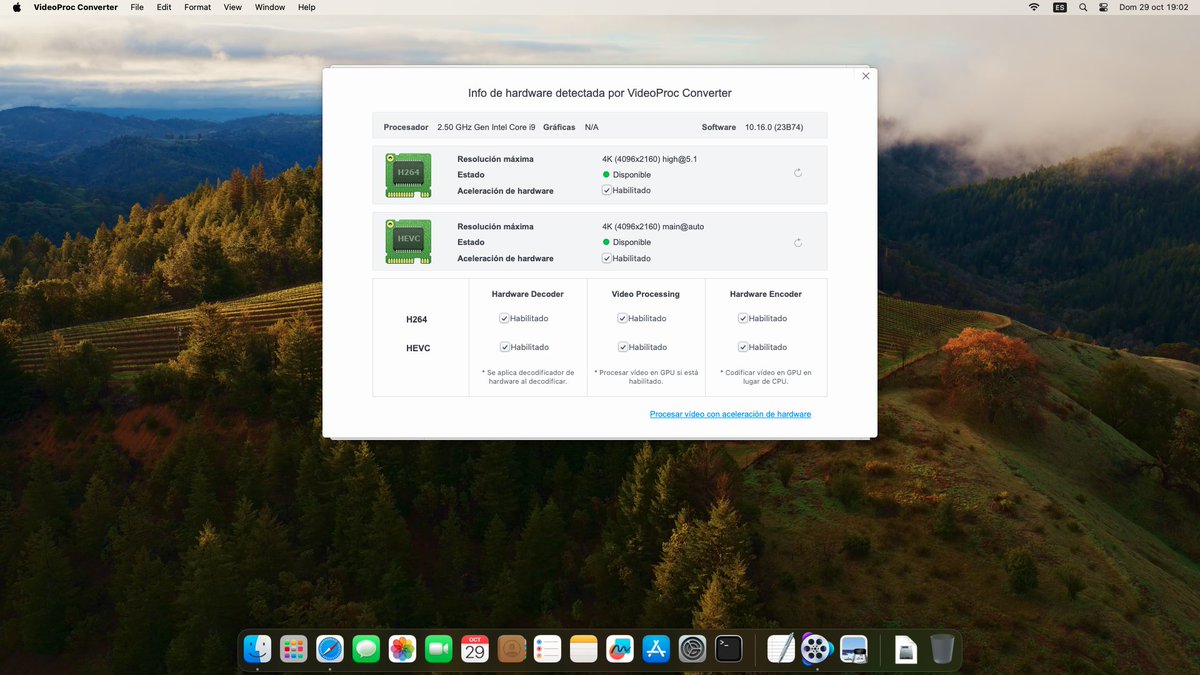Disable H264 Hardware Decoder Habilitado
The height and width of the screenshot is (675, 1200).
click(x=506, y=318)
